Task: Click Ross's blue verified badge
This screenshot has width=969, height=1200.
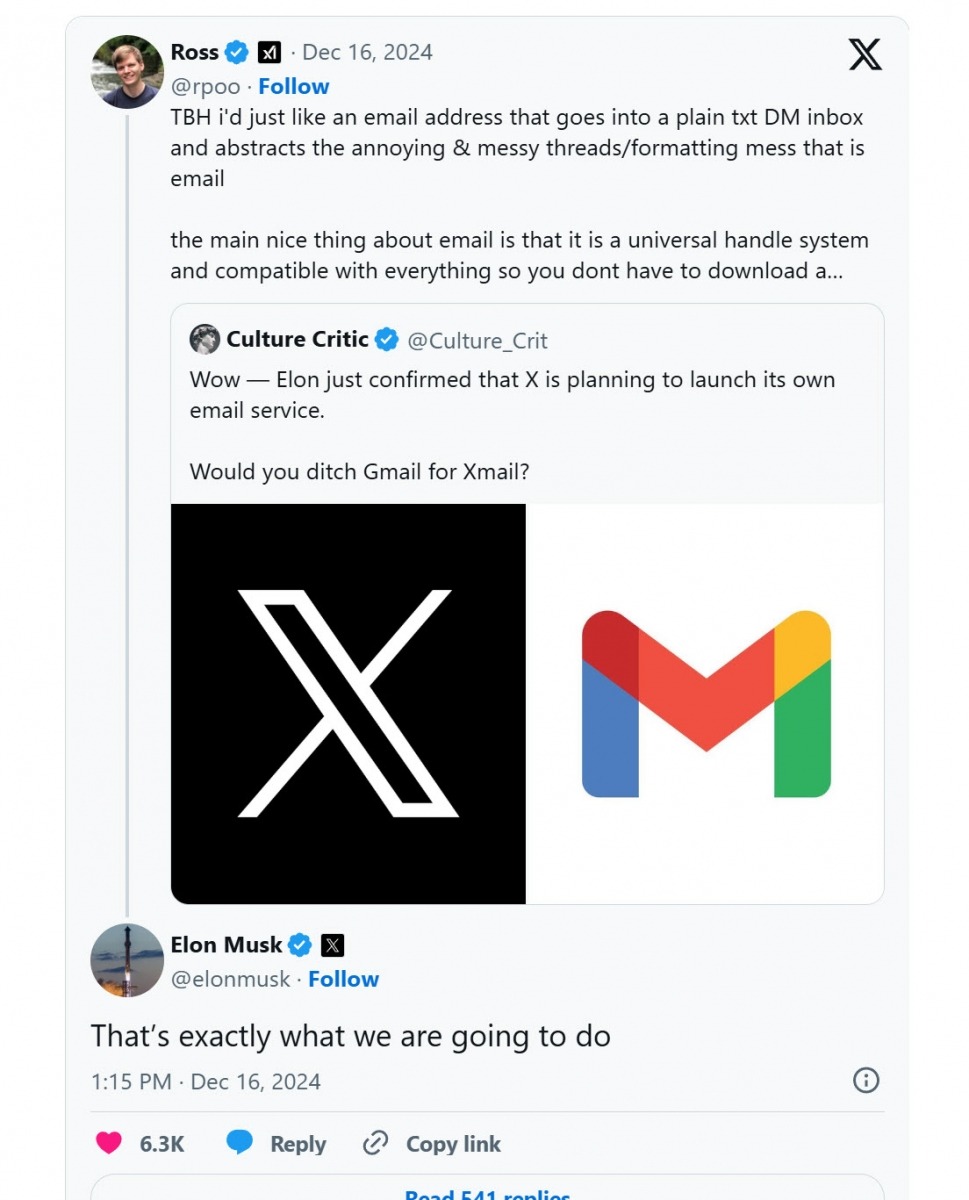Action: 237,52
